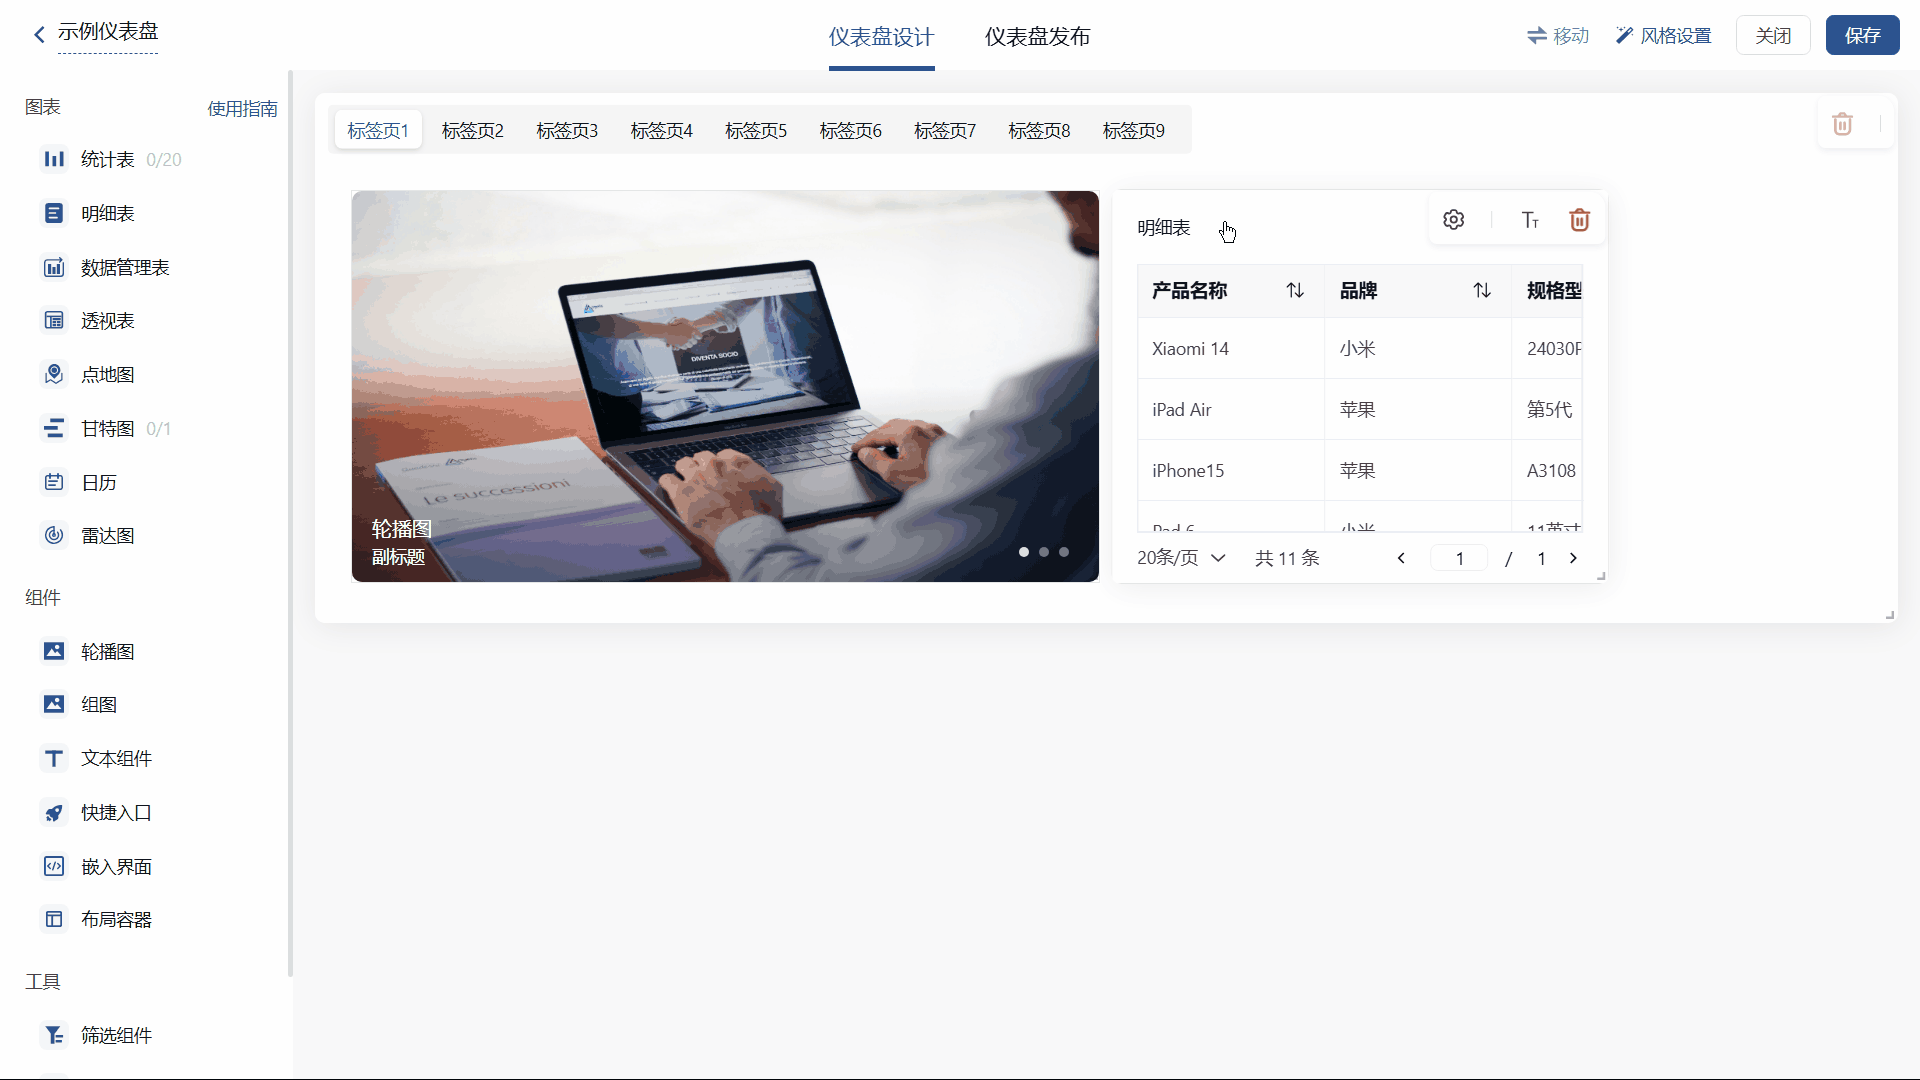Pick the 点地图 map pin icon
This screenshot has width=1920, height=1080.
54,374
